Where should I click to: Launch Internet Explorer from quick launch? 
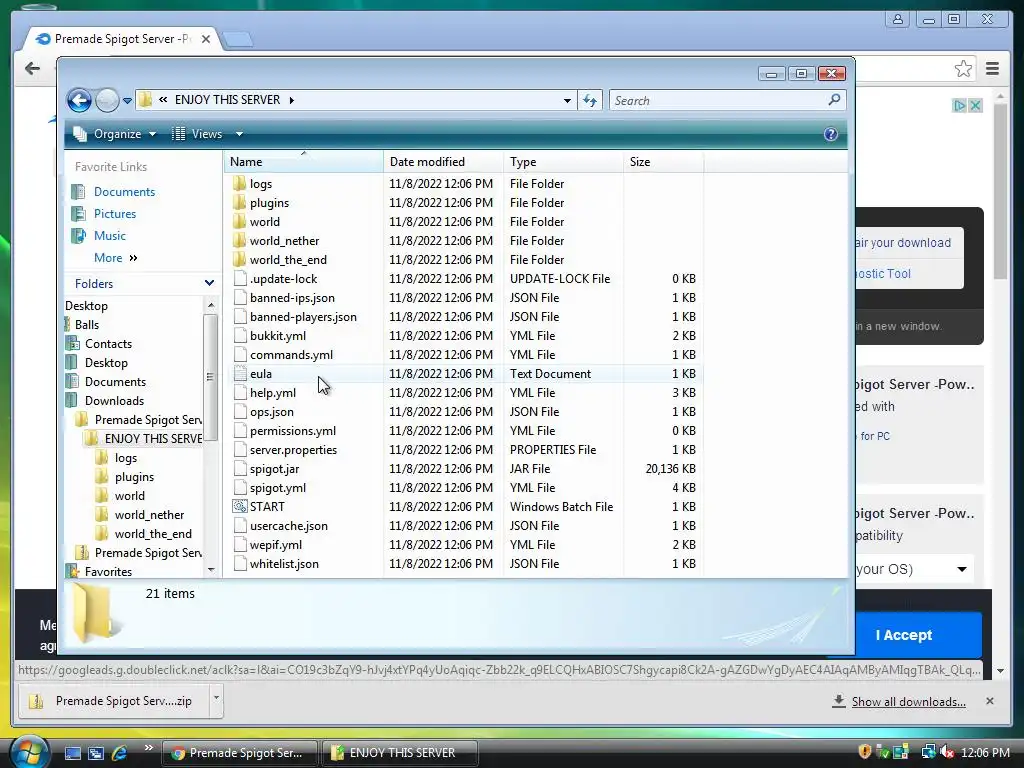(x=119, y=753)
